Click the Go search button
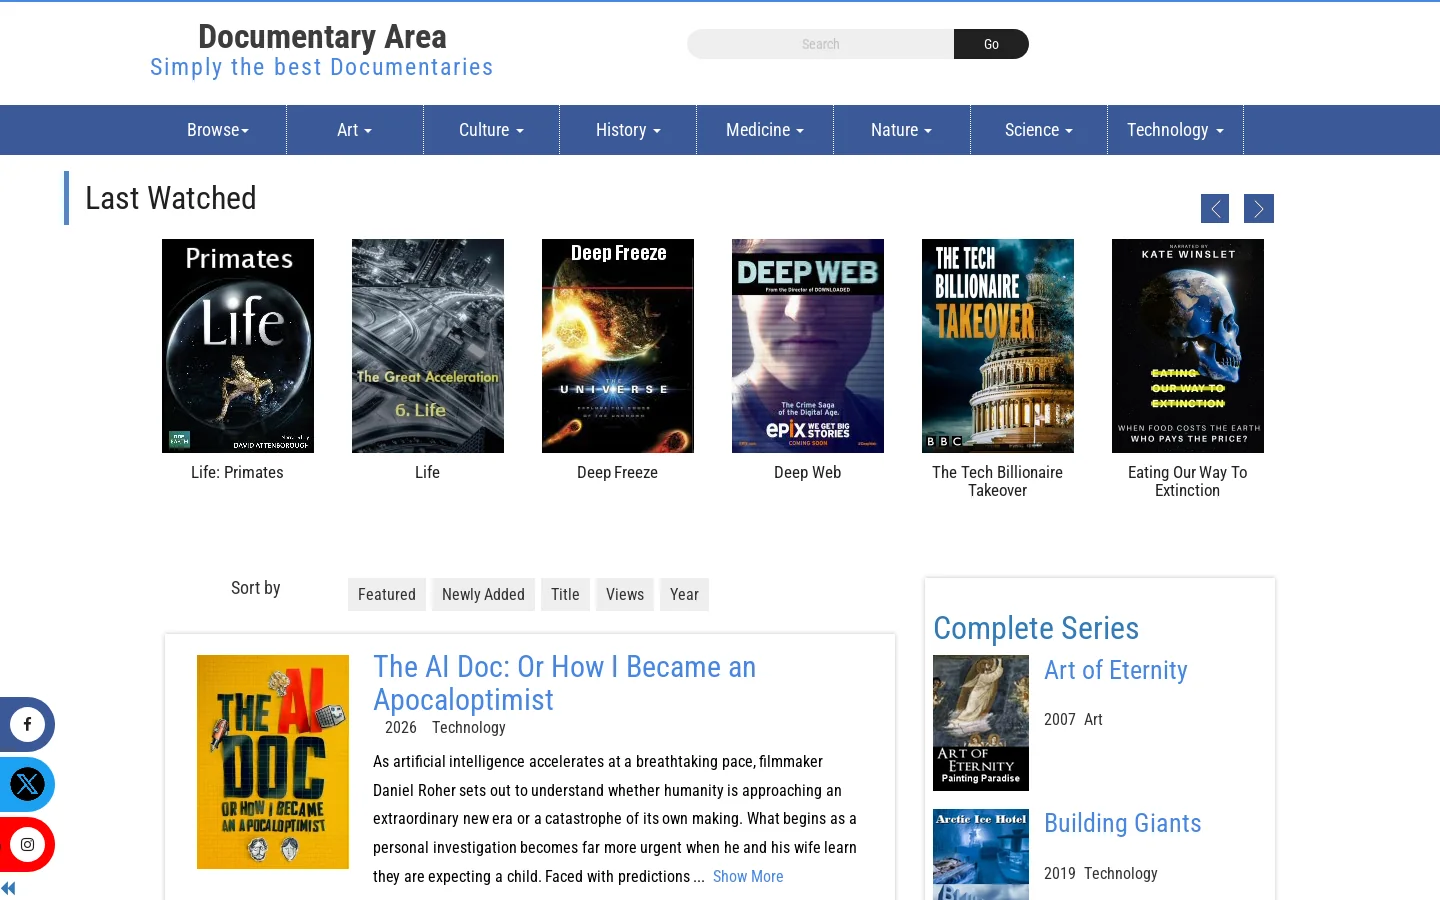 [x=991, y=44]
